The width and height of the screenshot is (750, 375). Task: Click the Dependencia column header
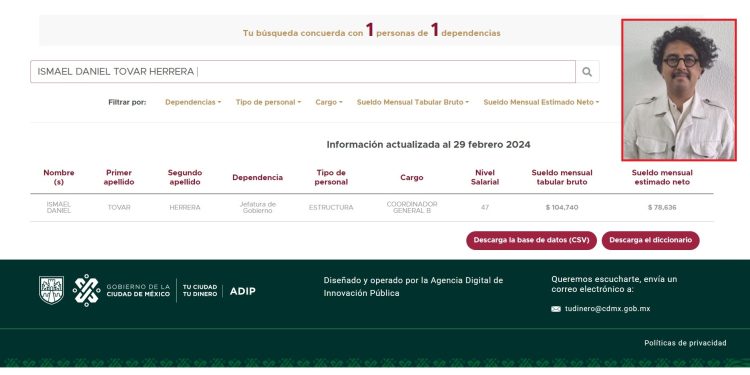(257, 177)
